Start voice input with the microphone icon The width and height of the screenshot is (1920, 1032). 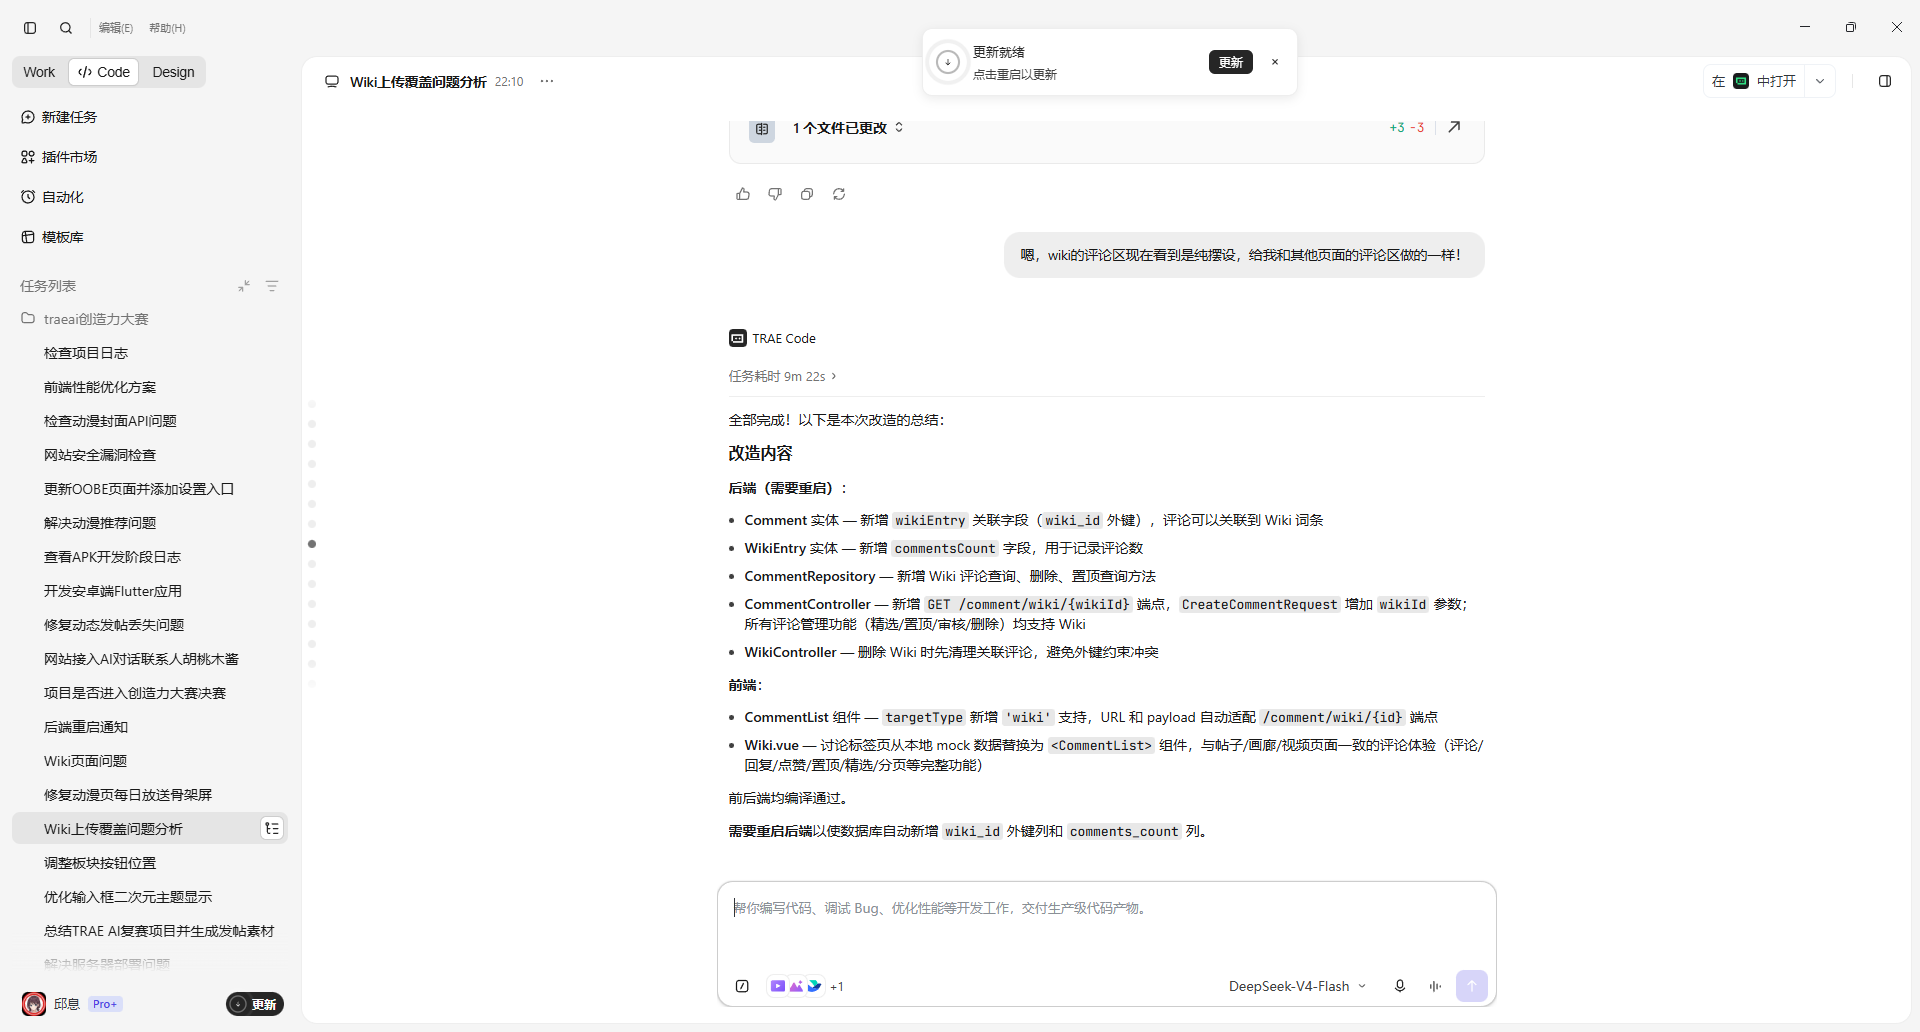click(1400, 986)
